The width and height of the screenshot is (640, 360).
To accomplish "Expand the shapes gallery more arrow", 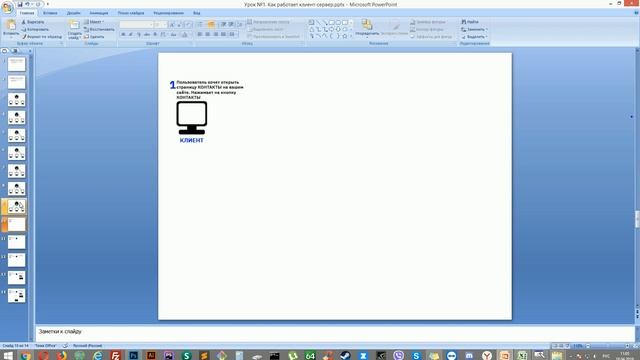I will [351, 36].
